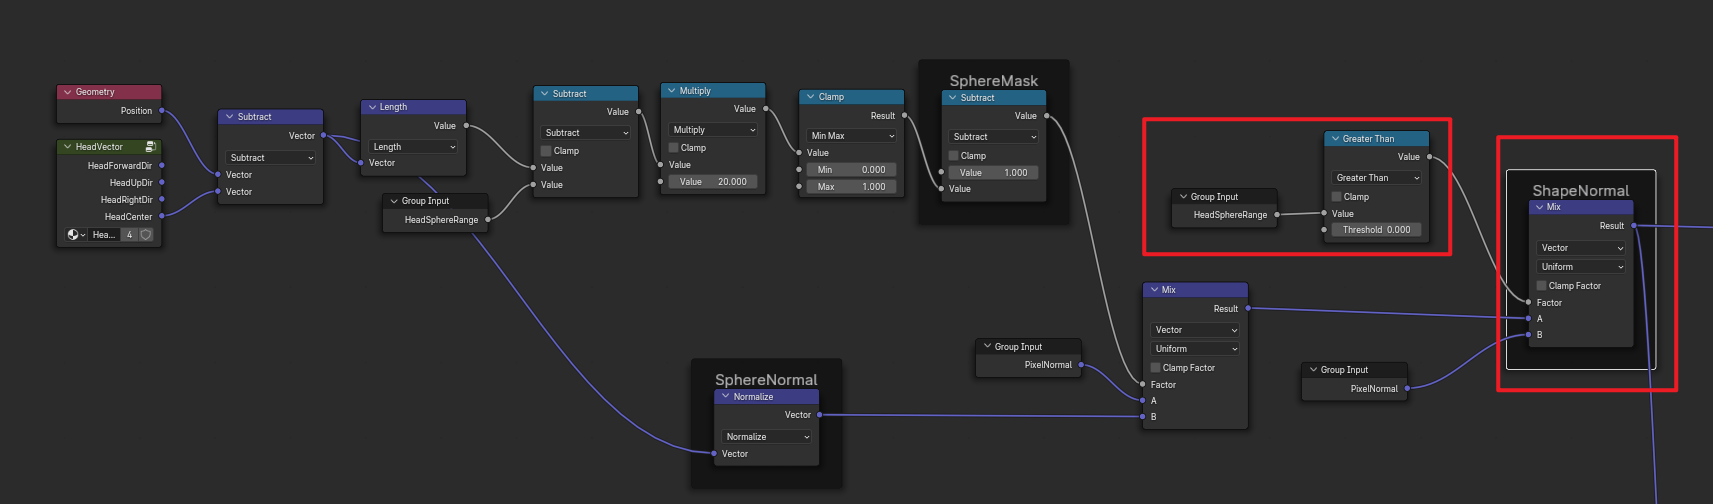Open the Normalize operation dropdown in SphereNormal

click(767, 437)
